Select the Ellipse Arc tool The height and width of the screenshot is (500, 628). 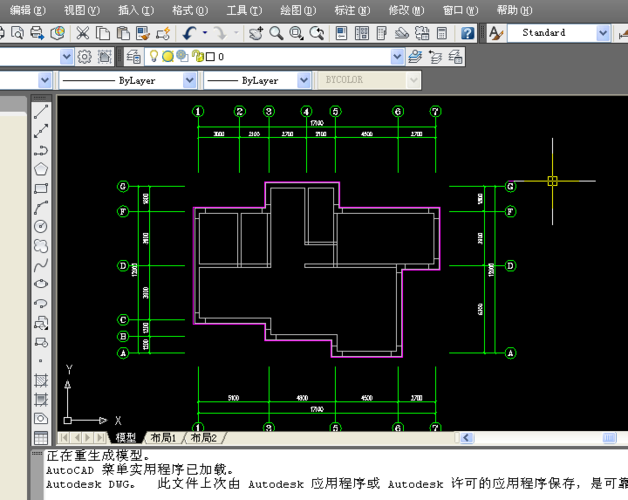[41, 303]
